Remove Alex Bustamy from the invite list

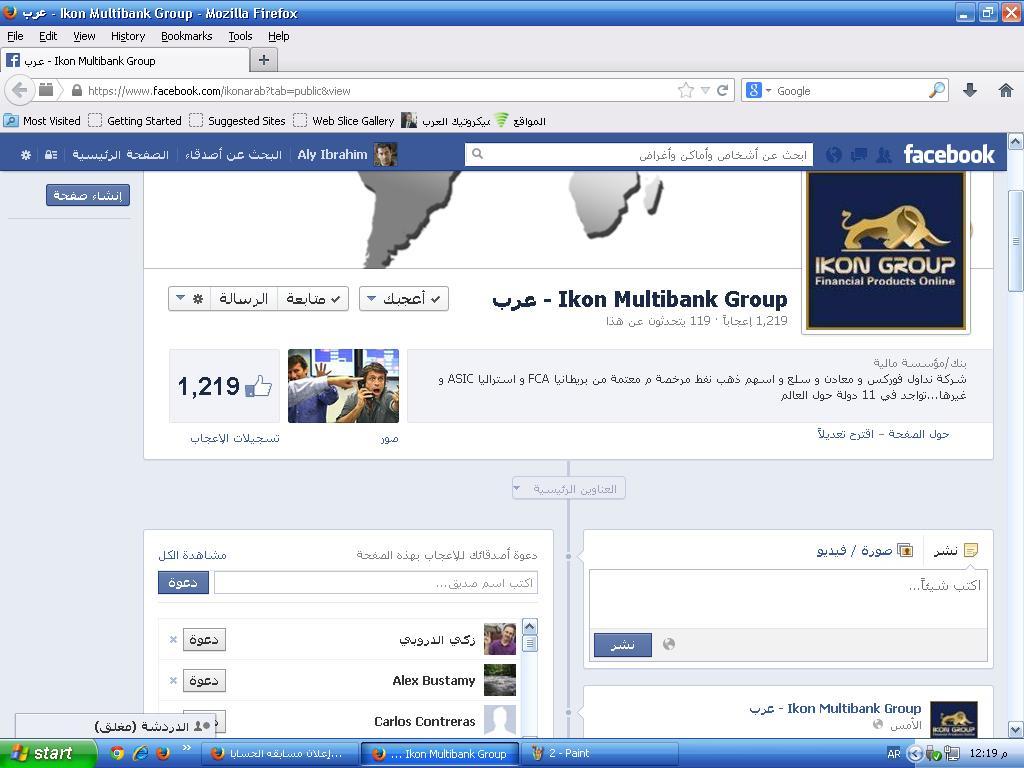click(x=173, y=680)
